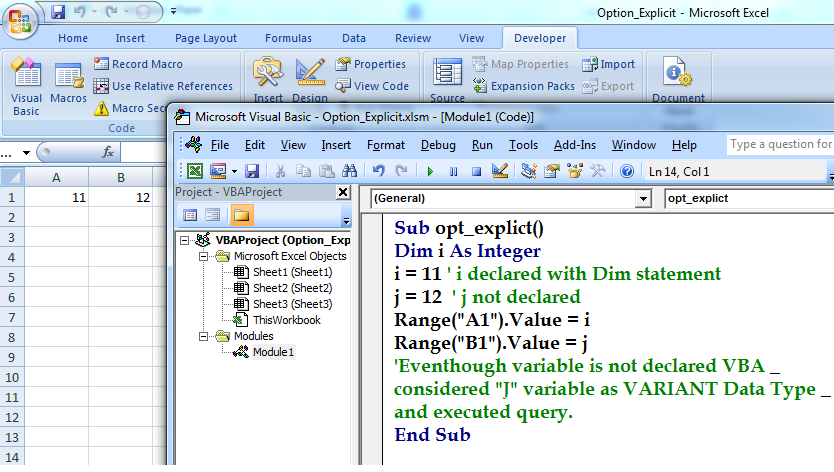
Task: Collapse Modules folder expander
Action: [x=203, y=336]
